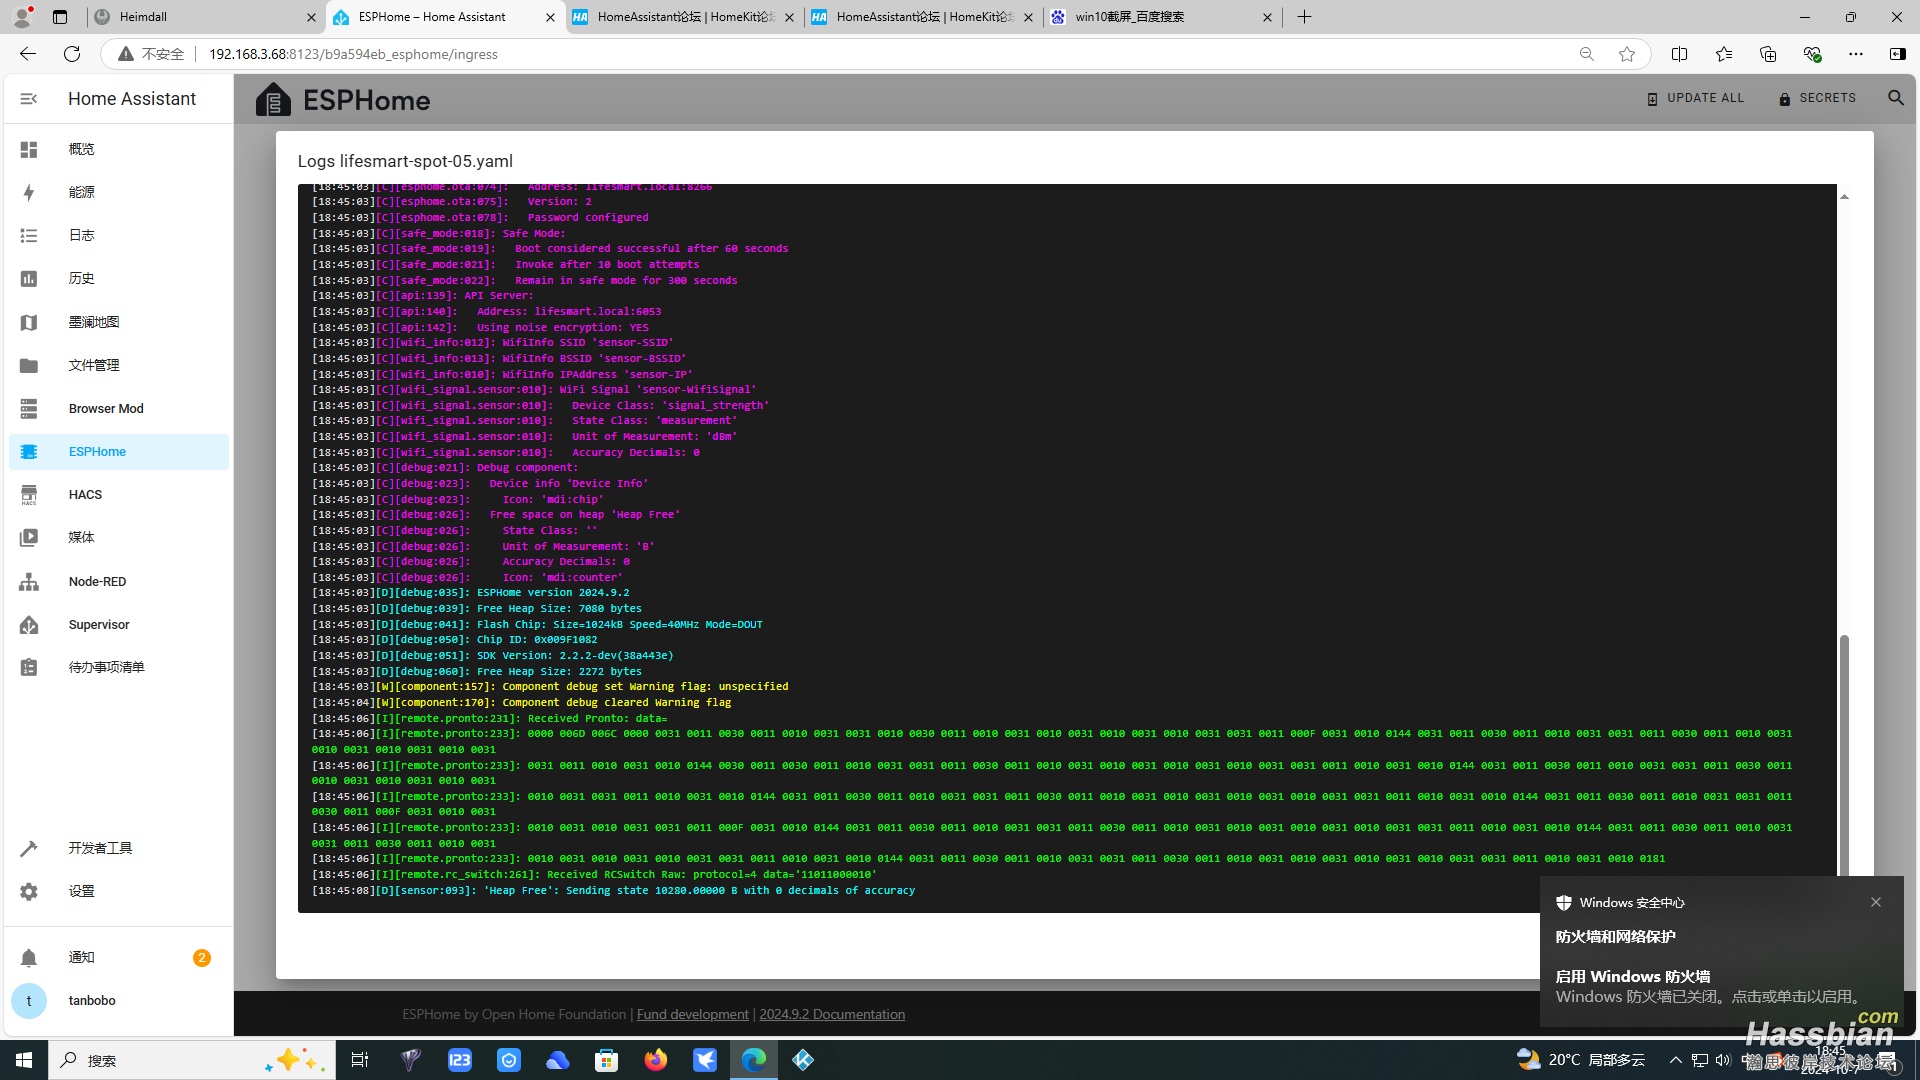Image resolution: width=1920 pixels, height=1080 pixels.
Task: Click the Fund development link
Action: tap(693, 1014)
